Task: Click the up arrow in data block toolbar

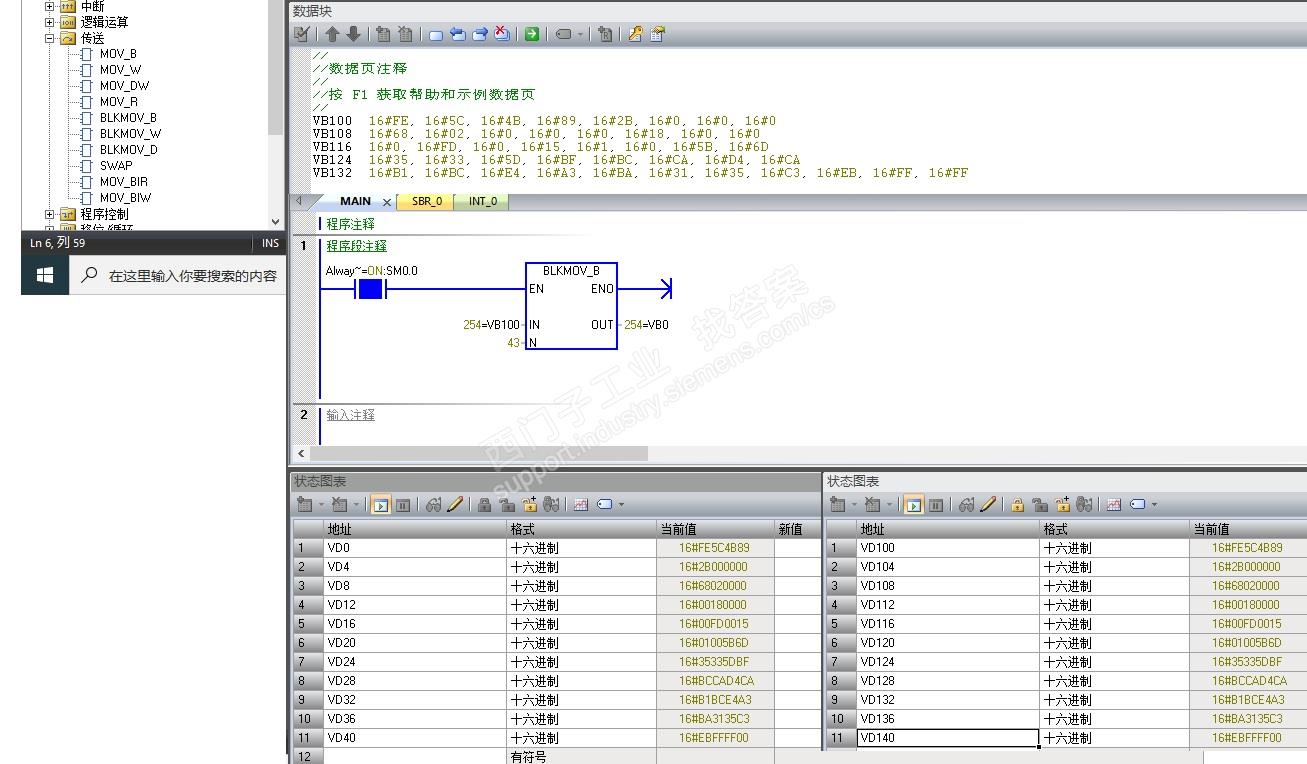Action: coord(333,34)
